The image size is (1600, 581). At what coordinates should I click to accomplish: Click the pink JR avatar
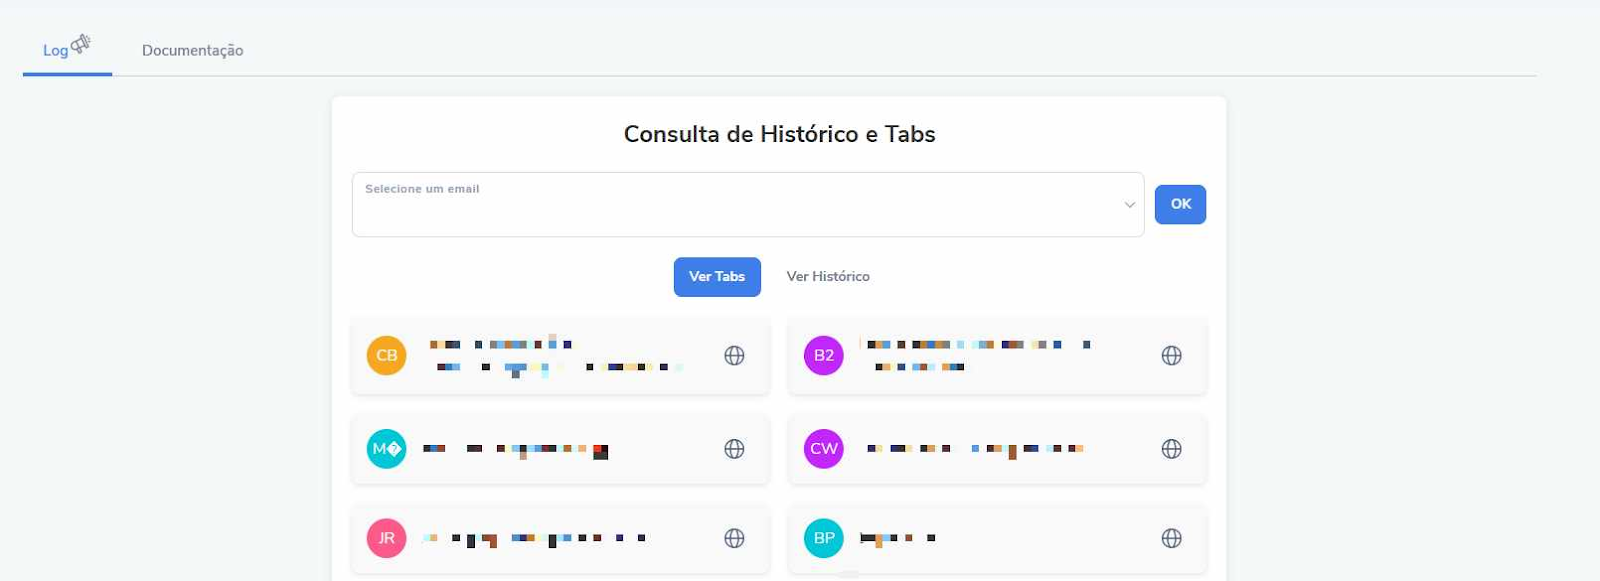tap(386, 538)
